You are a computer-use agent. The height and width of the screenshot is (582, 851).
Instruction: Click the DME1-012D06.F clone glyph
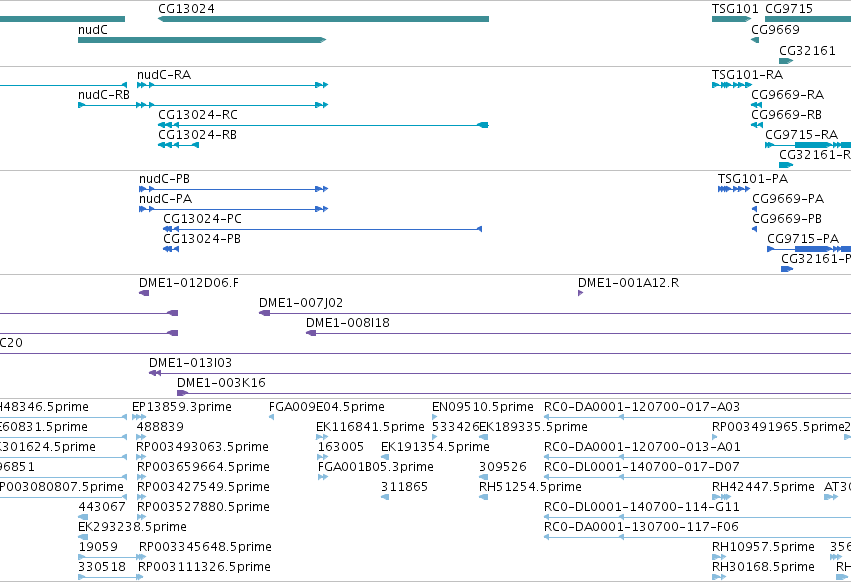(x=144, y=293)
